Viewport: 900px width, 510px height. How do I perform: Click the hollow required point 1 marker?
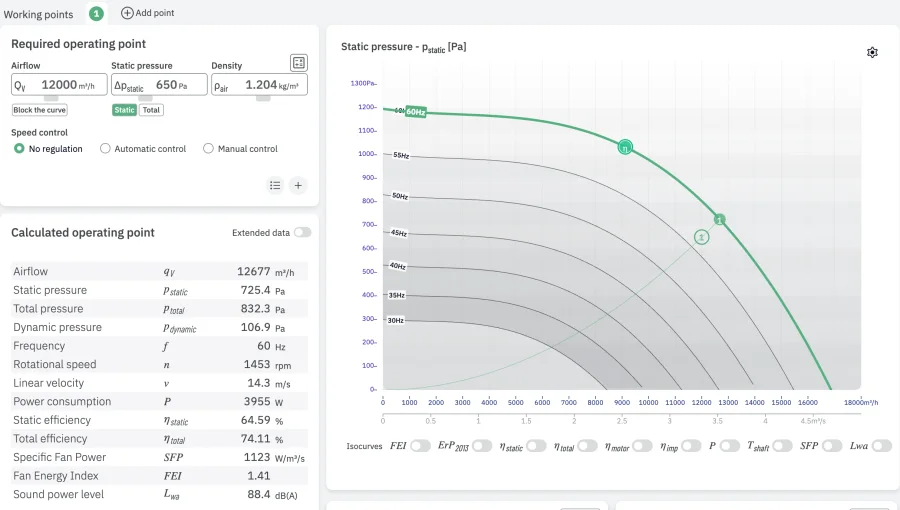coord(701,237)
